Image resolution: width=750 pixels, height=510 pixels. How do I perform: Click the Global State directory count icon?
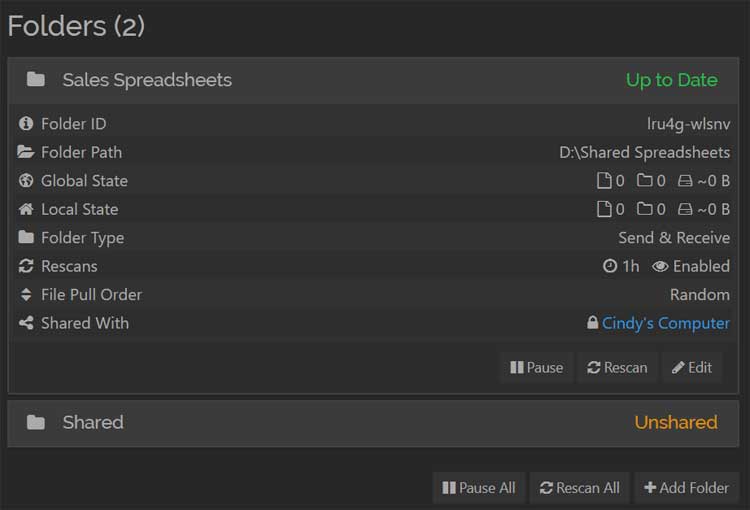pos(645,180)
